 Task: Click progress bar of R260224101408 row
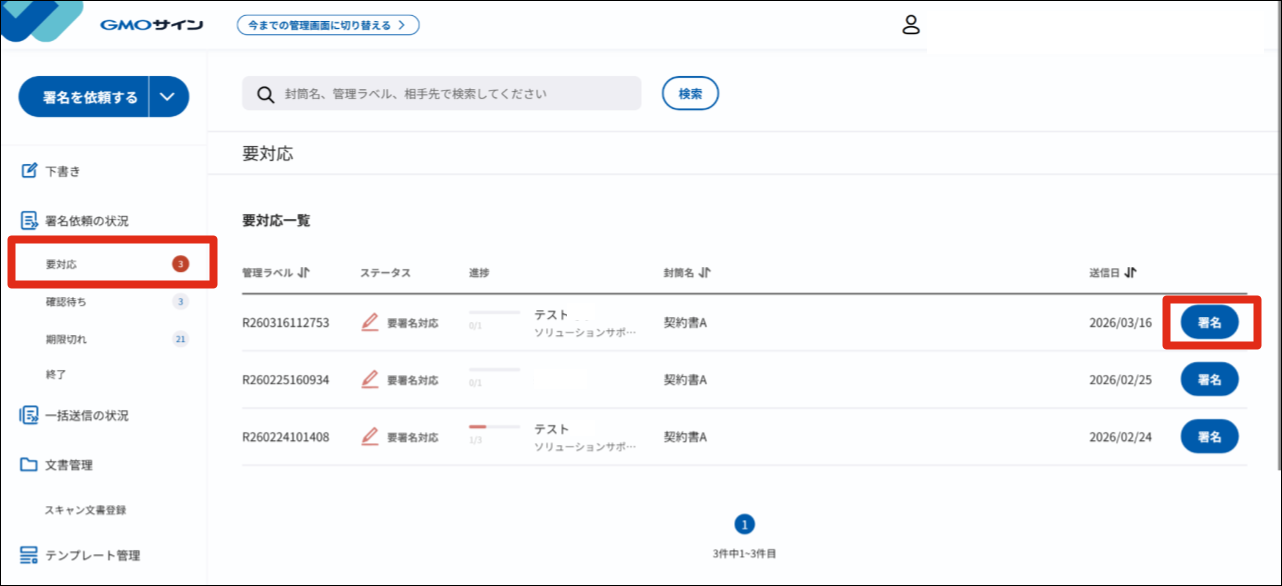pyautogui.click(x=494, y=427)
